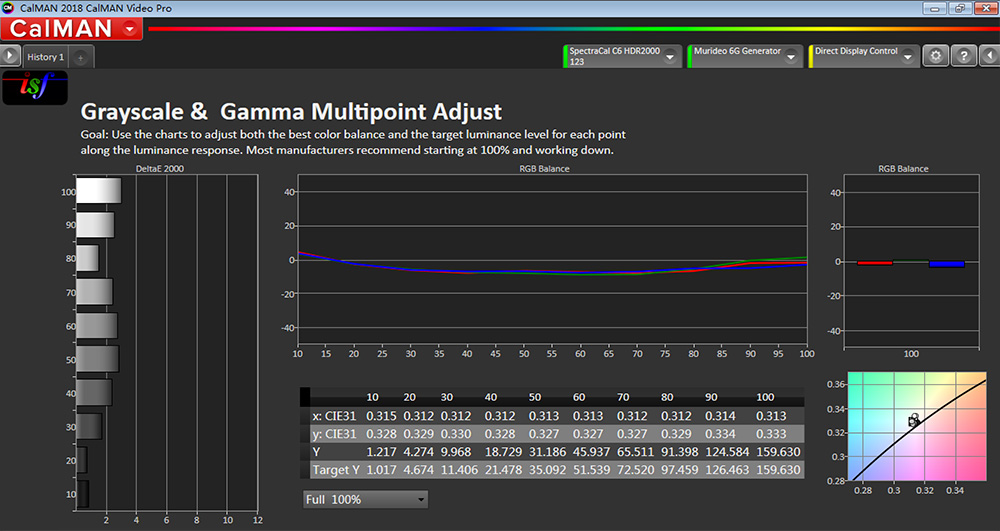Click the 10 column header in table
The height and width of the screenshot is (531, 1000).
[x=372, y=397]
